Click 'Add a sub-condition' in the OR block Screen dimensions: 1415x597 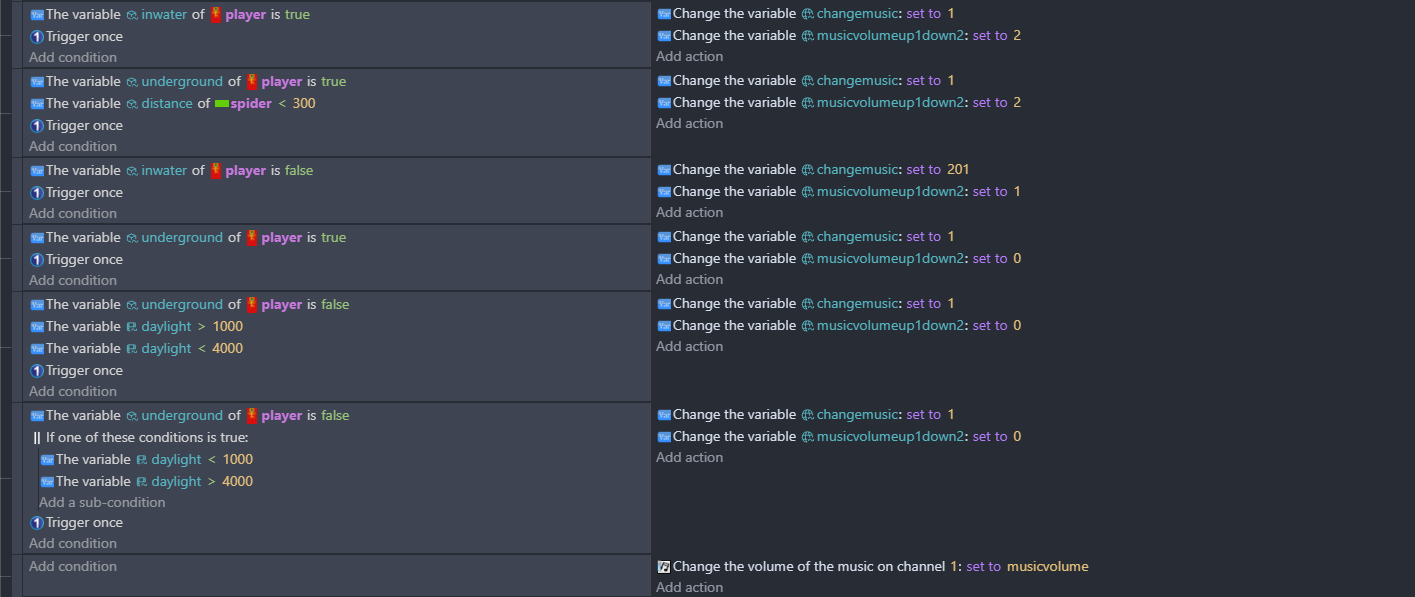[102, 503]
